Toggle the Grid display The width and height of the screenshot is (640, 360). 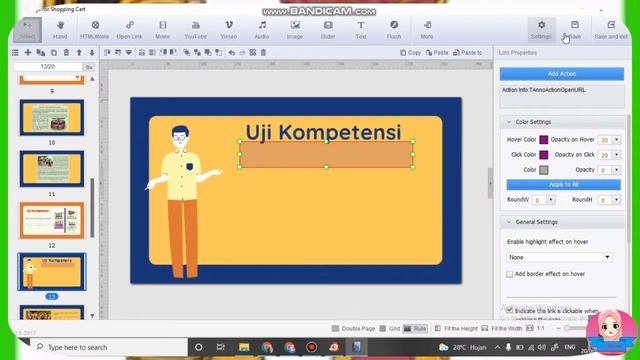(x=390, y=329)
